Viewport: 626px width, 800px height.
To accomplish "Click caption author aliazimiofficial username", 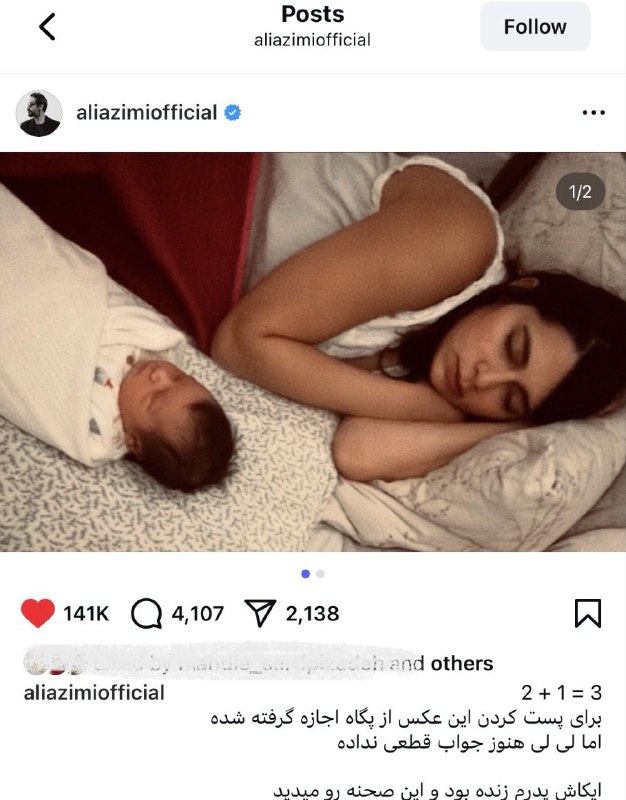I will (x=94, y=693).
